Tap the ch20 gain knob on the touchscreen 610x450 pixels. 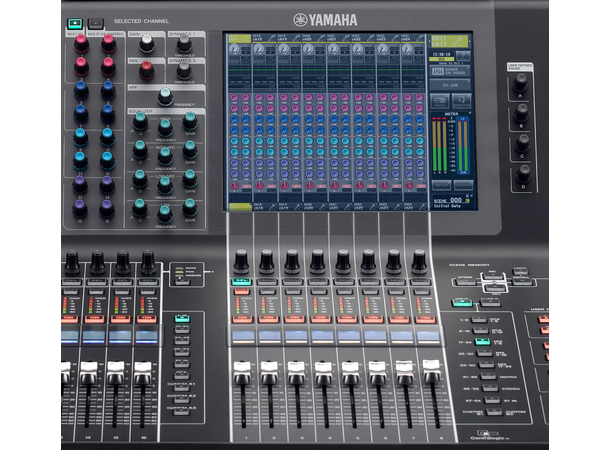(308, 49)
